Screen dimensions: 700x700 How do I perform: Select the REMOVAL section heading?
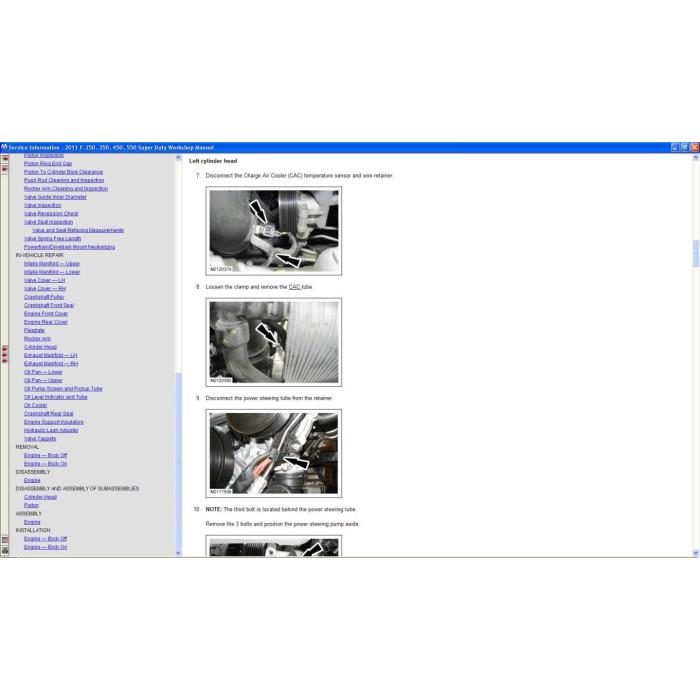pos(27,447)
